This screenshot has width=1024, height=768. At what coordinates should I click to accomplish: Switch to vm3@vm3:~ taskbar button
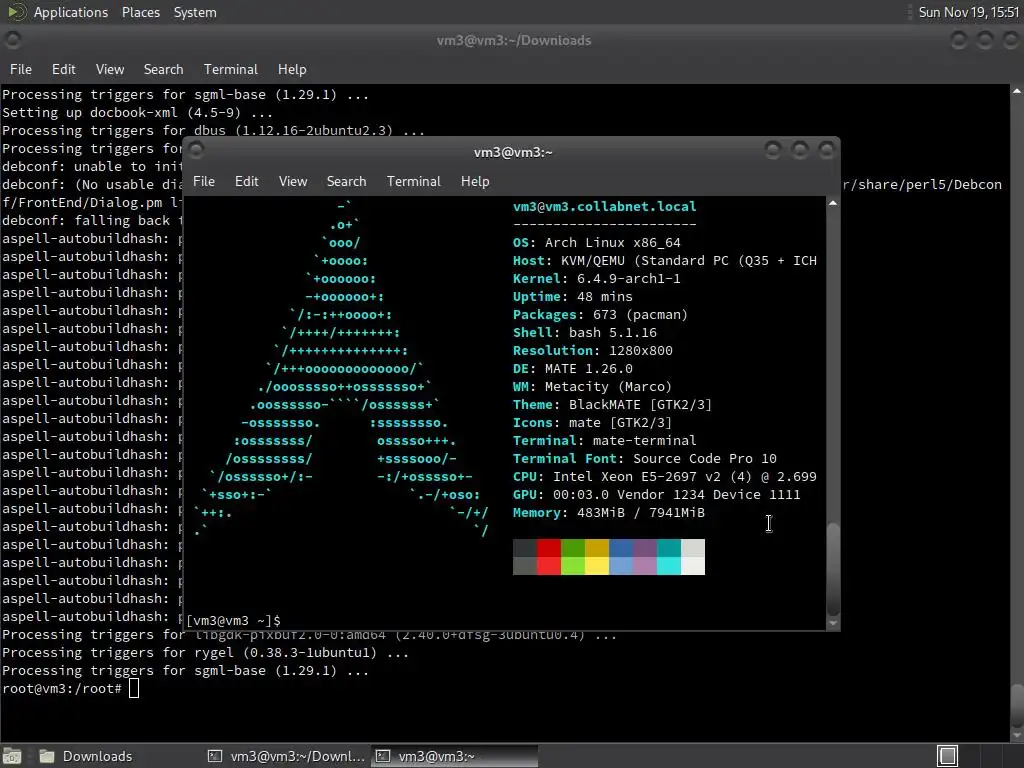tap(455, 756)
